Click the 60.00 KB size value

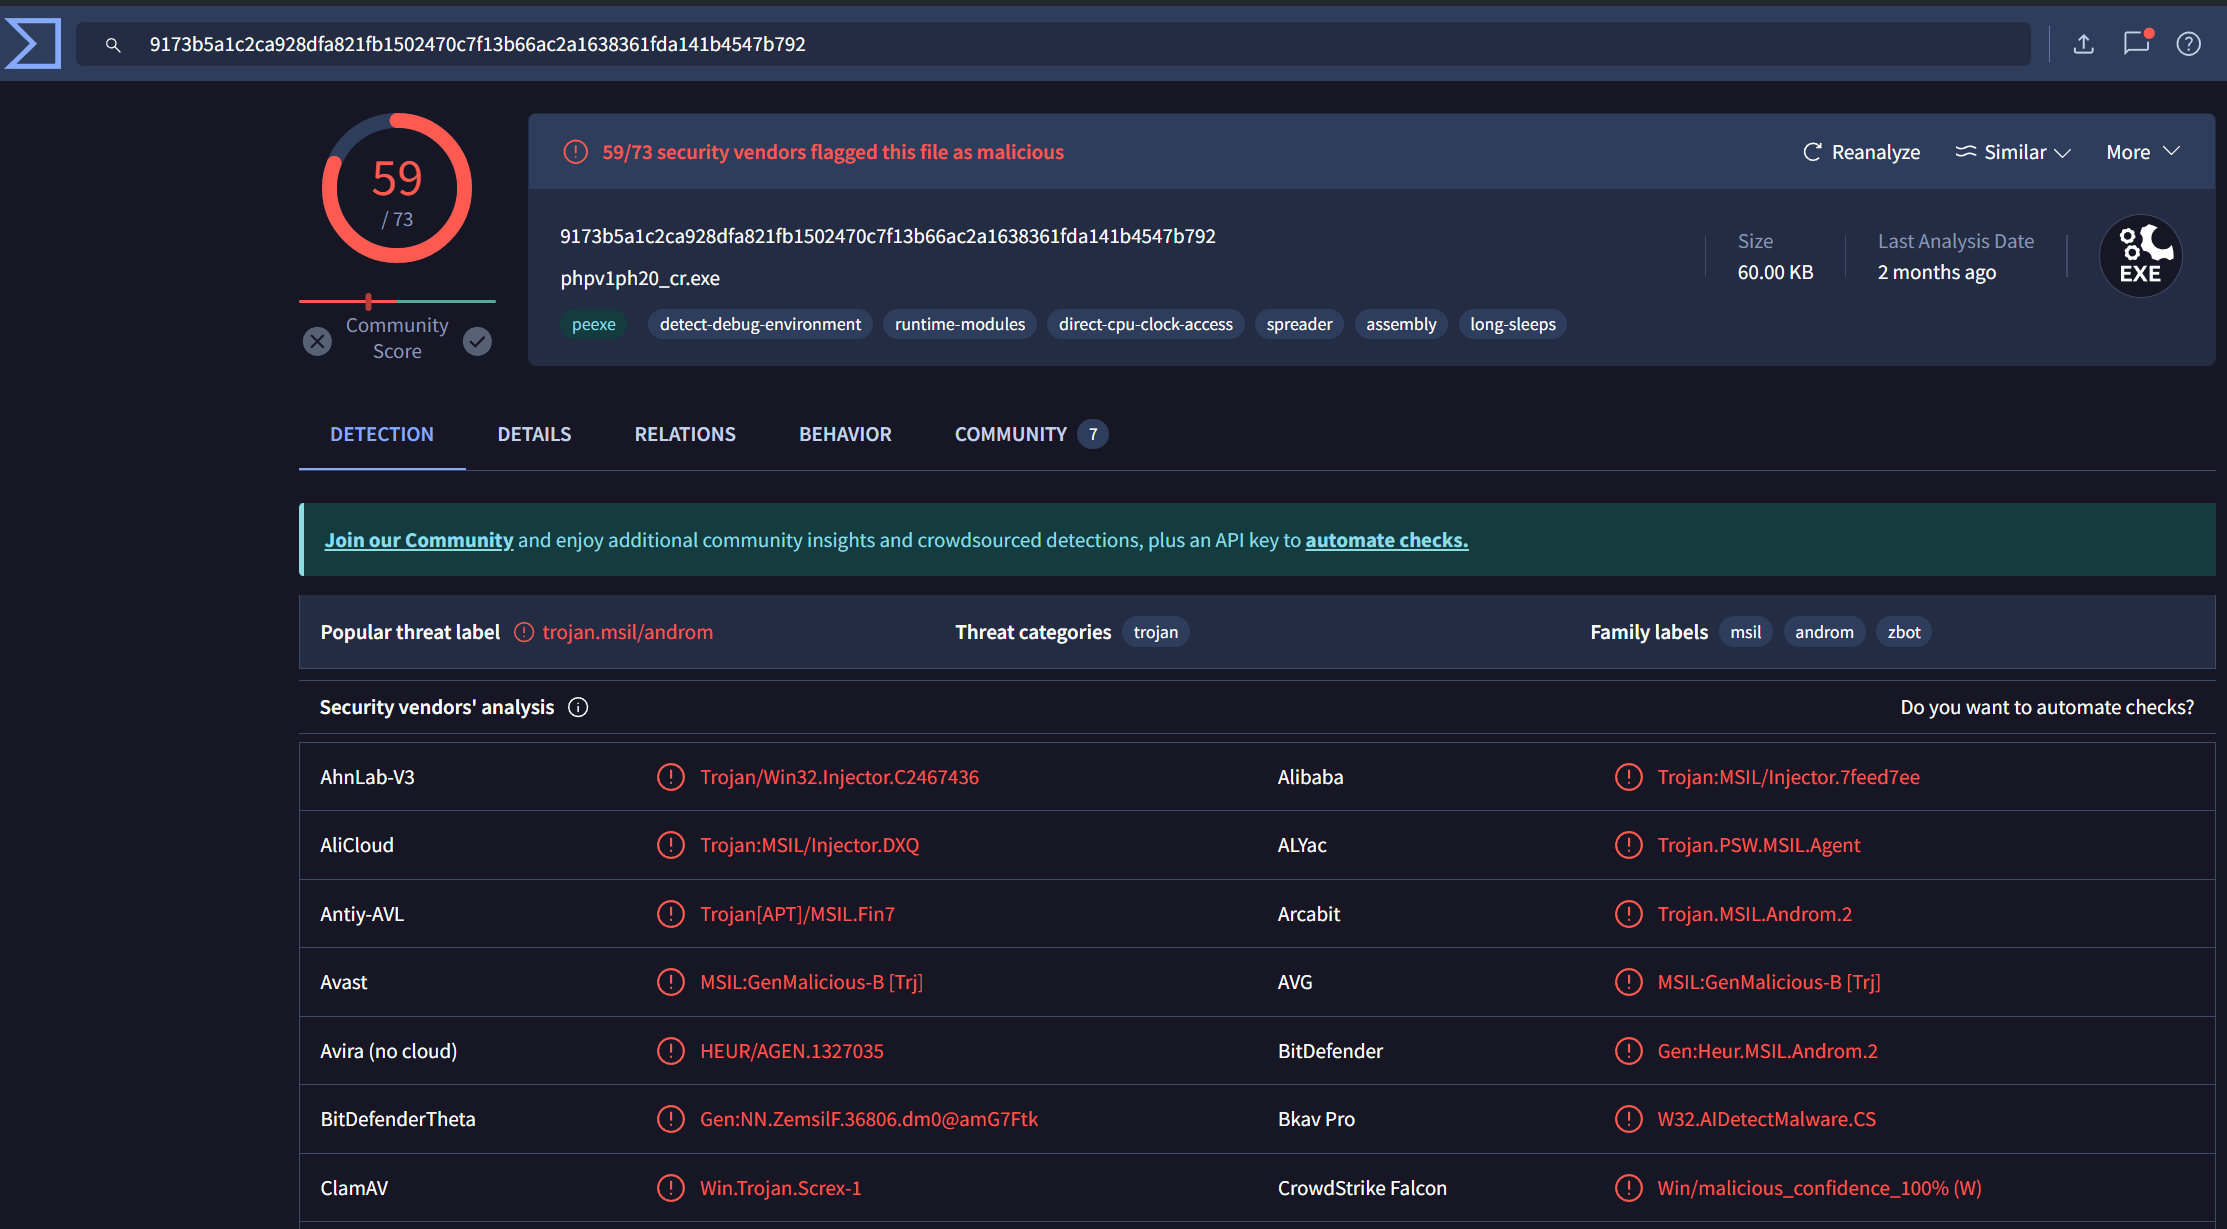pyautogui.click(x=1775, y=272)
